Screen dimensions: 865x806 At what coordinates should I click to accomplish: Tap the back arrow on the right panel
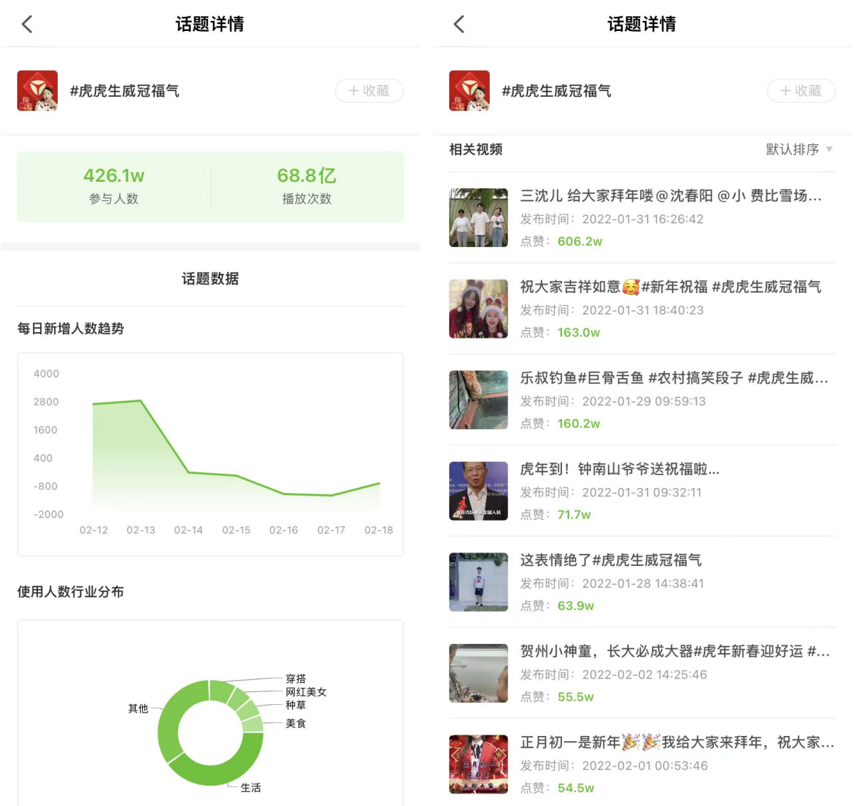[x=459, y=23]
